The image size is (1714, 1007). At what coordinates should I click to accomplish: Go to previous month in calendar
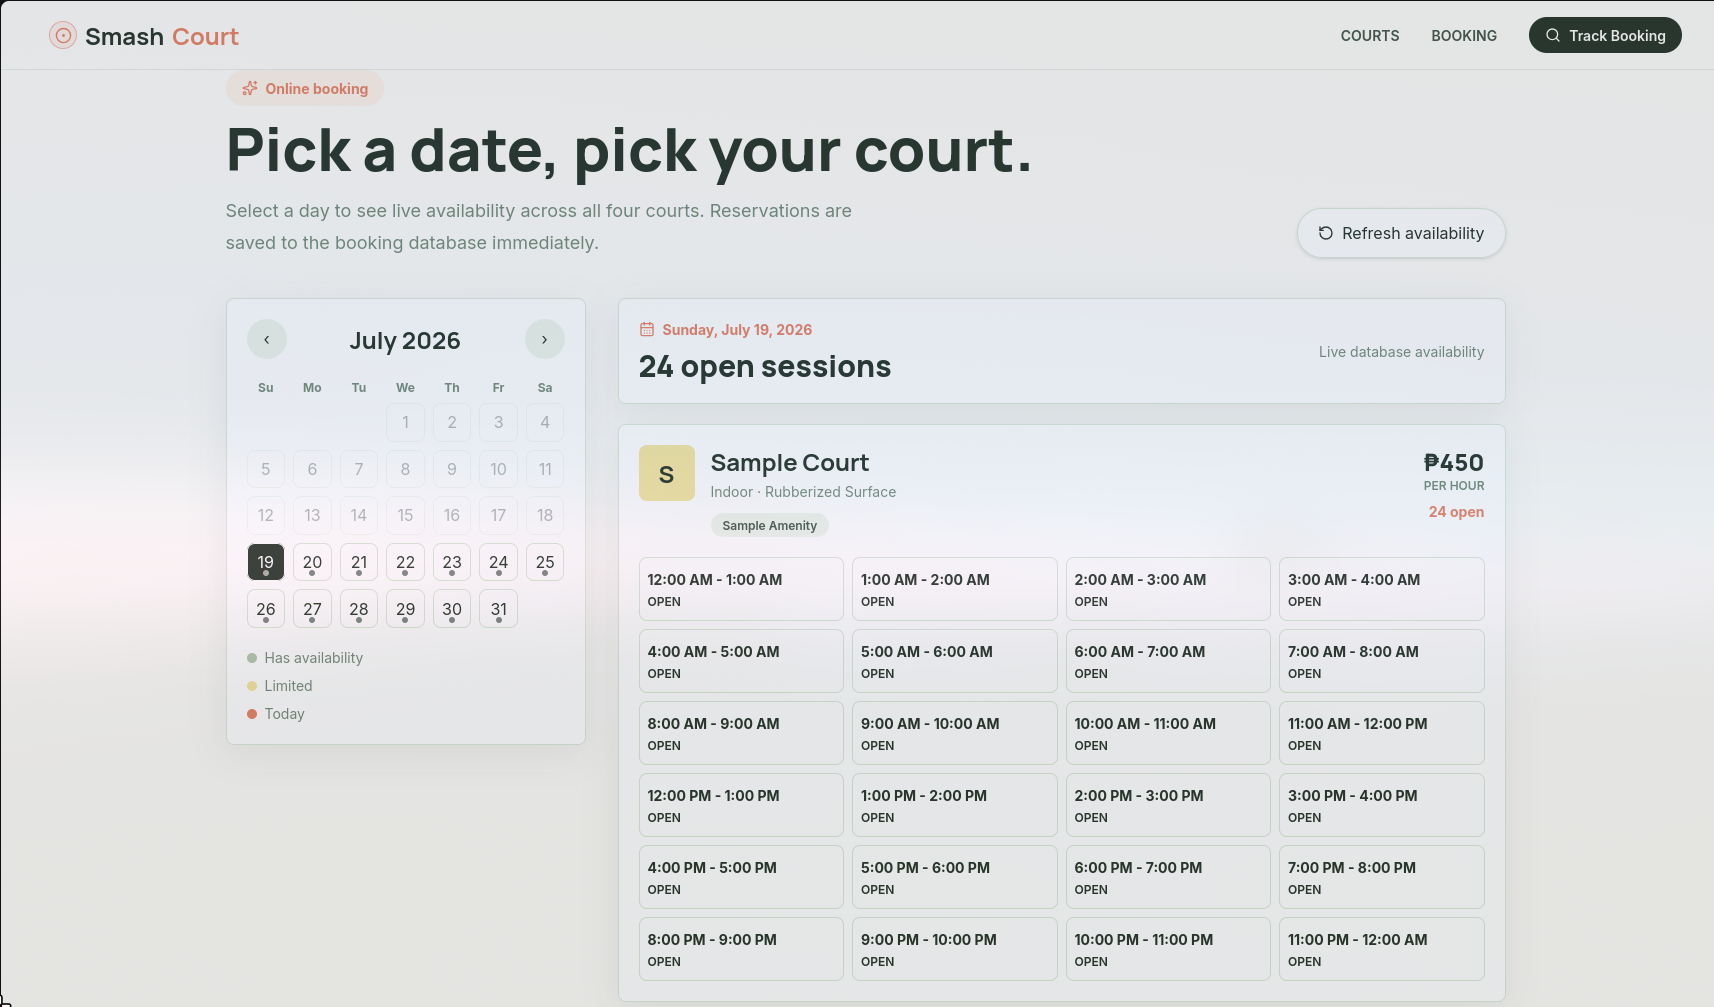pyautogui.click(x=267, y=339)
